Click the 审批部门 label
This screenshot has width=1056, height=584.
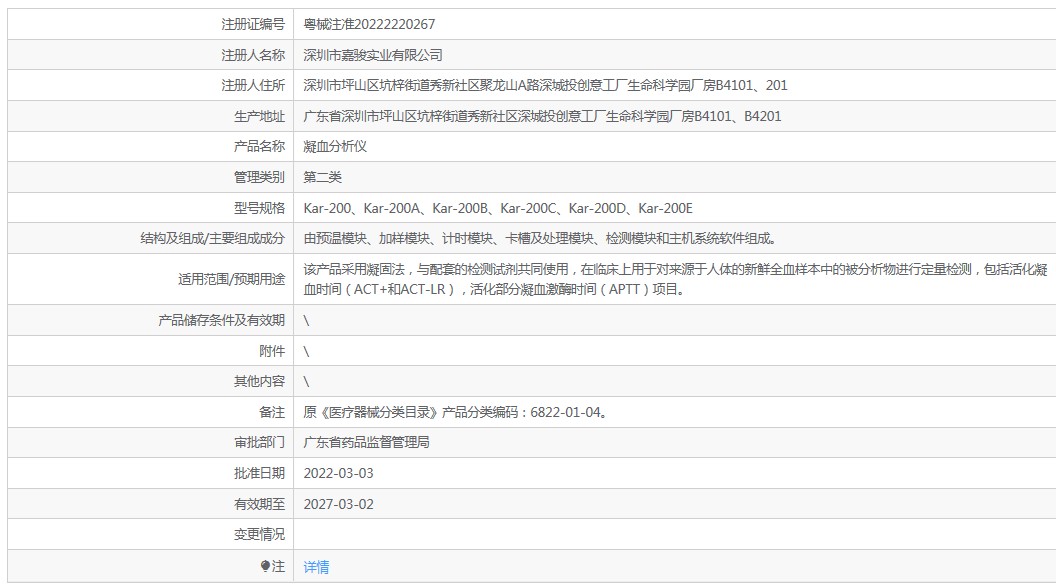click(259, 443)
